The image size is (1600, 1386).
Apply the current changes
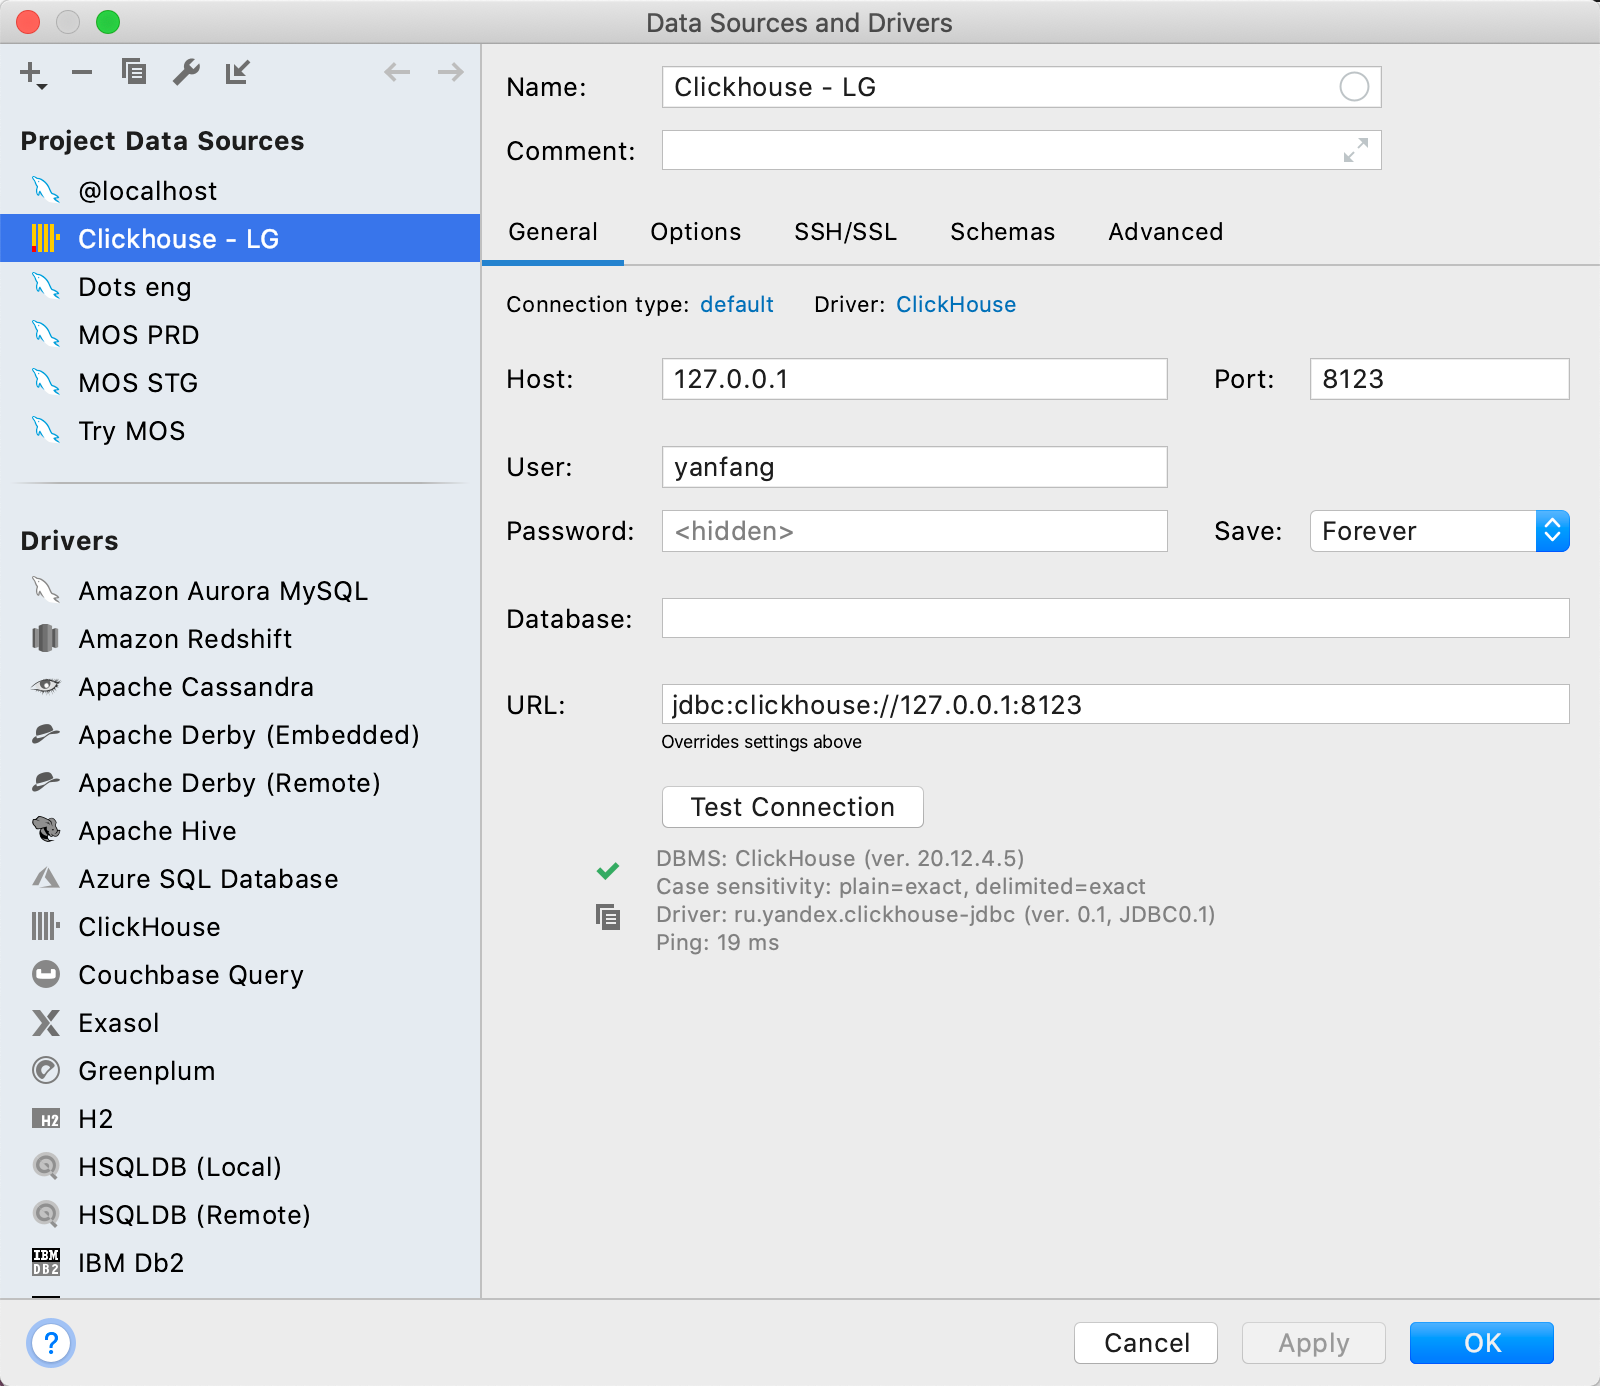[x=1312, y=1343]
